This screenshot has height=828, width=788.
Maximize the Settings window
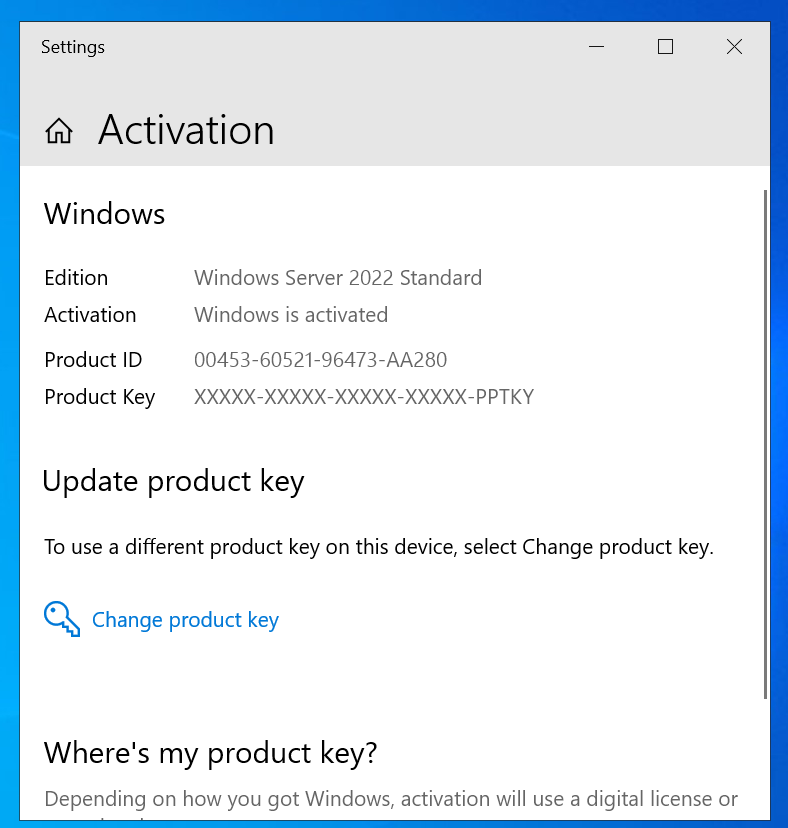coord(665,46)
